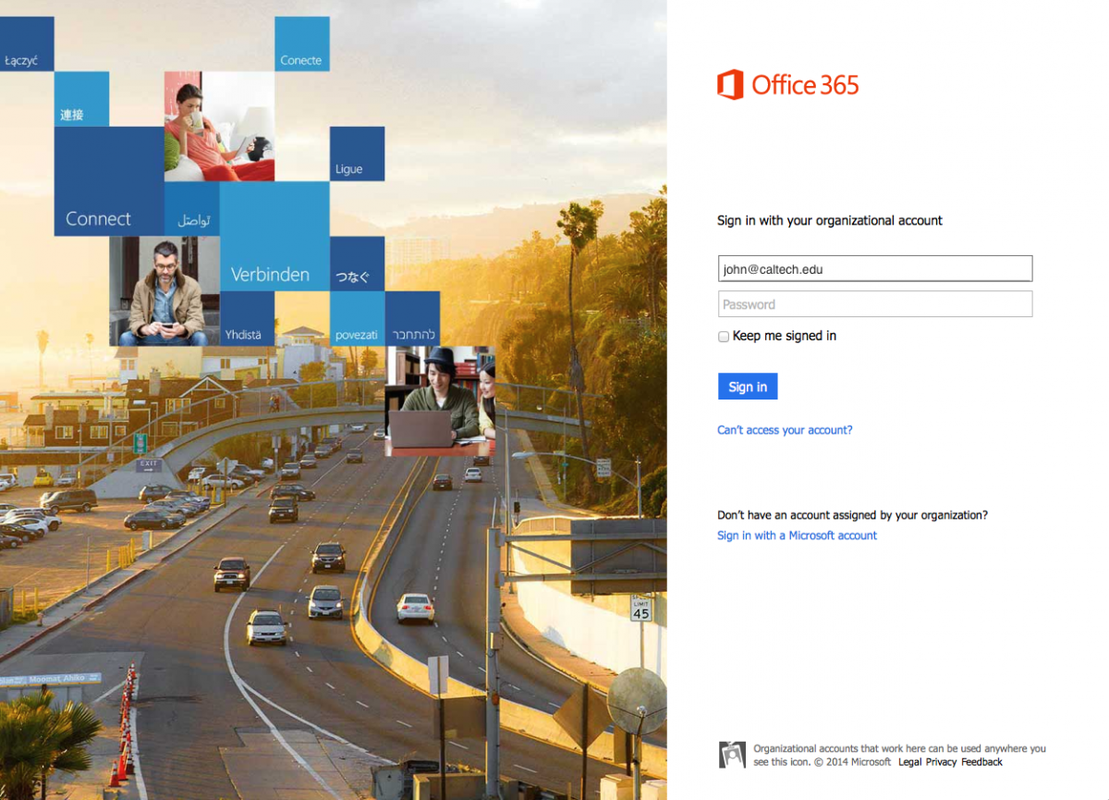The height and width of the screenshot is (800, 1109).
Task: Click the organizational account badge icon
Action: point(732,755)
